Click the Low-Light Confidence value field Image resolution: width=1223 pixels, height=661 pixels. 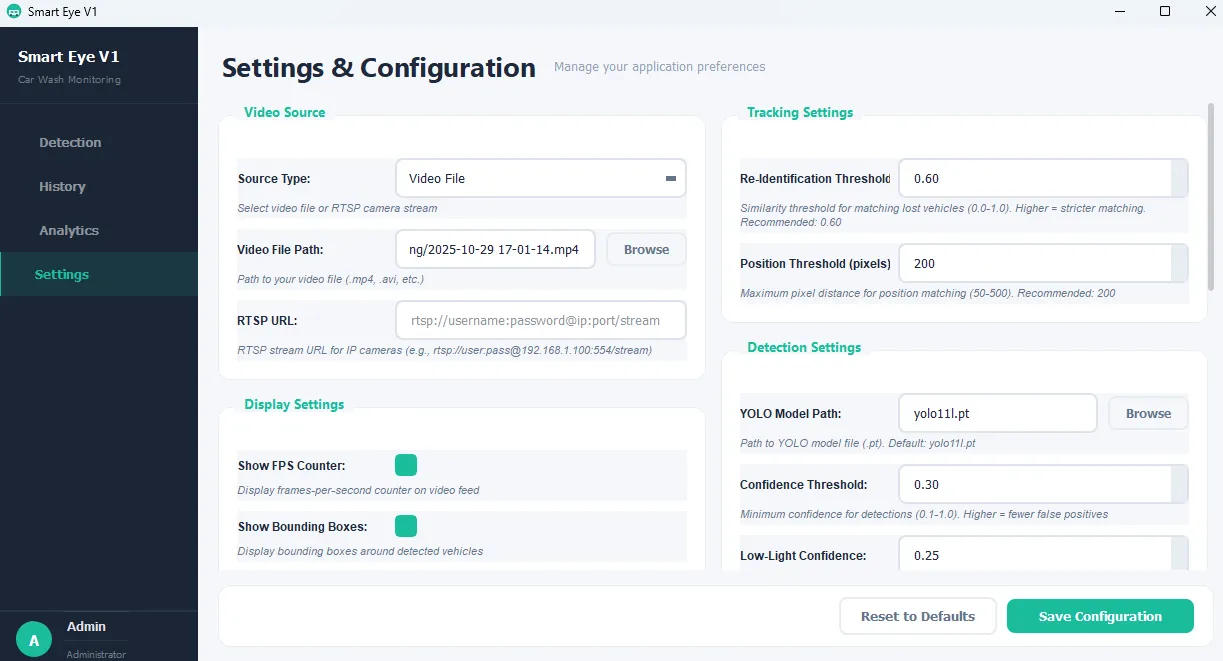click(x=1035, y=554)
